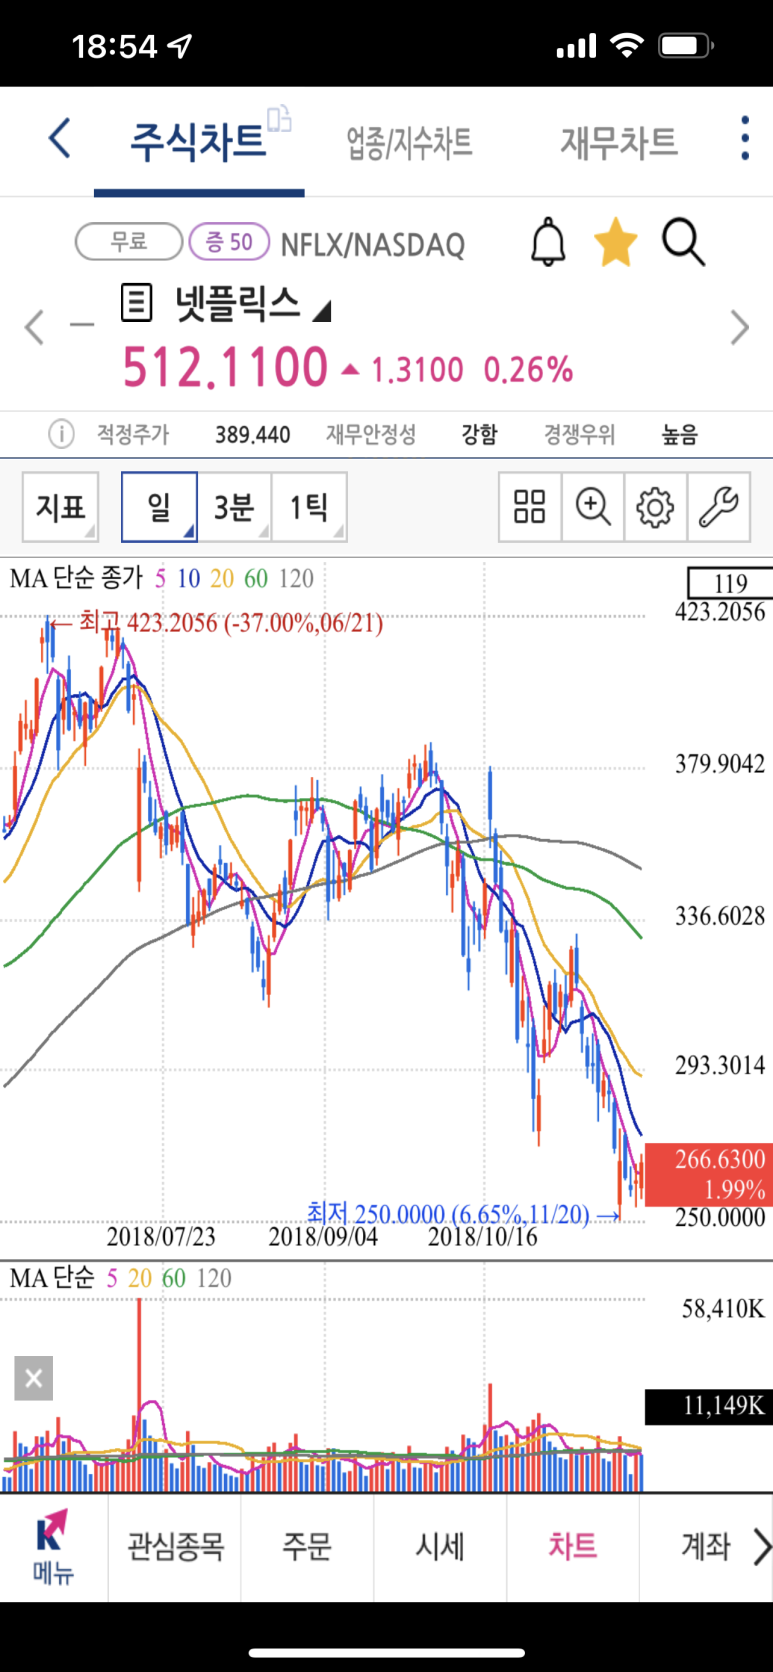773x1672 pixels.
Task: Tap 최고 423.2056 high annotation
Action: click(216, 622)
